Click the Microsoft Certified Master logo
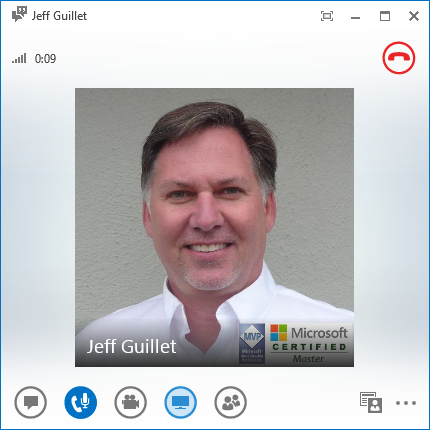This screenshot has height=430, width=430. tap(309, 343)
